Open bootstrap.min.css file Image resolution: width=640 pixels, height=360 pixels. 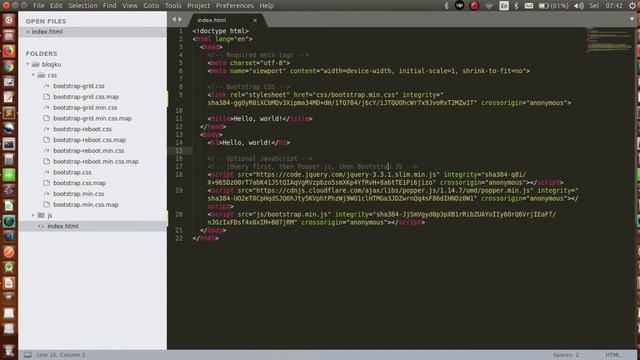click(78, 193)
